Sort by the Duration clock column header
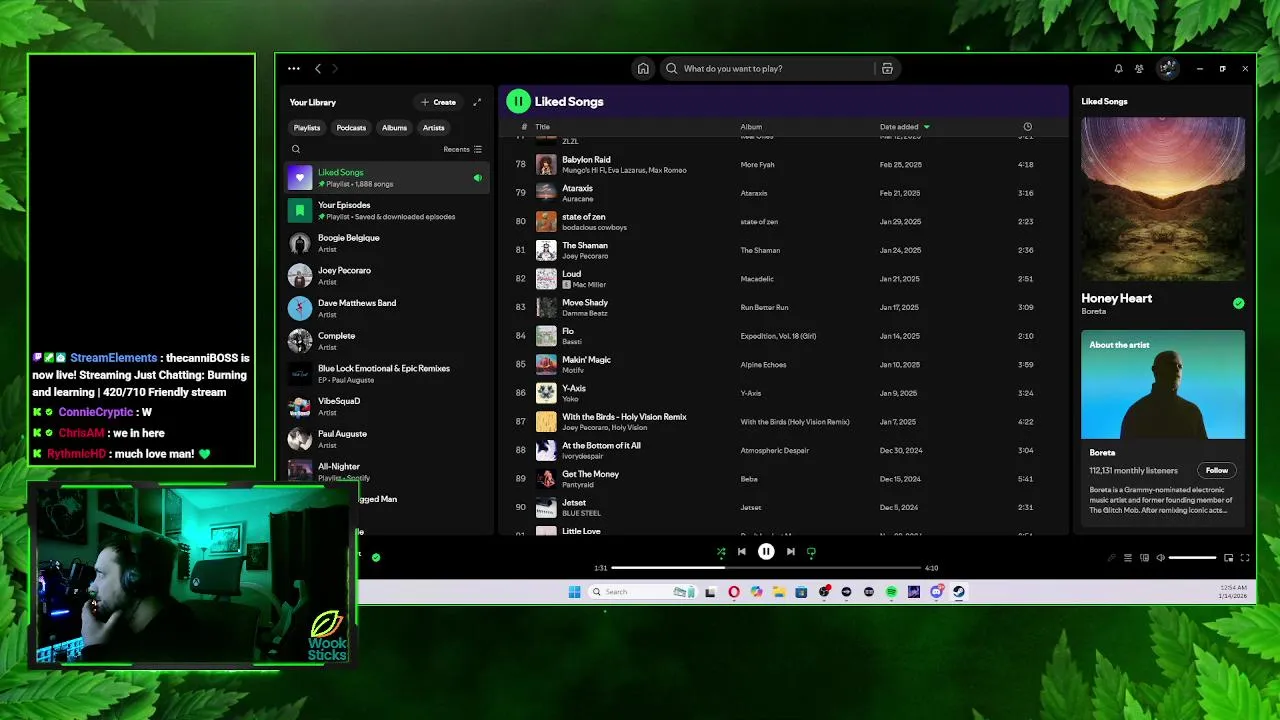This screenshot has height=720, width=1280. [x=1027, y=127]
